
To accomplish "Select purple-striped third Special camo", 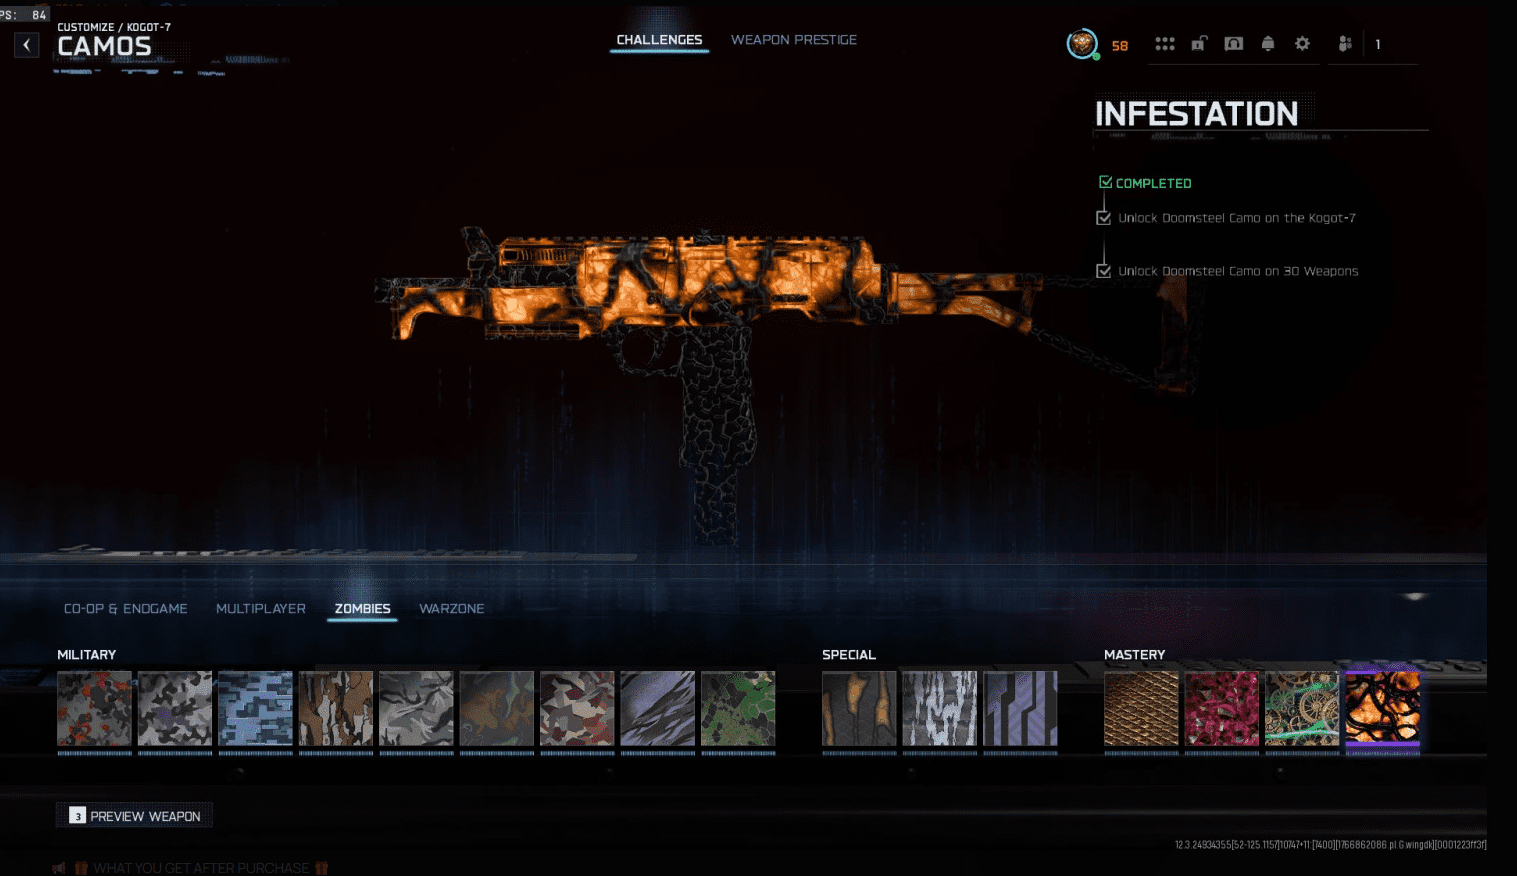I will [1021, 709].
